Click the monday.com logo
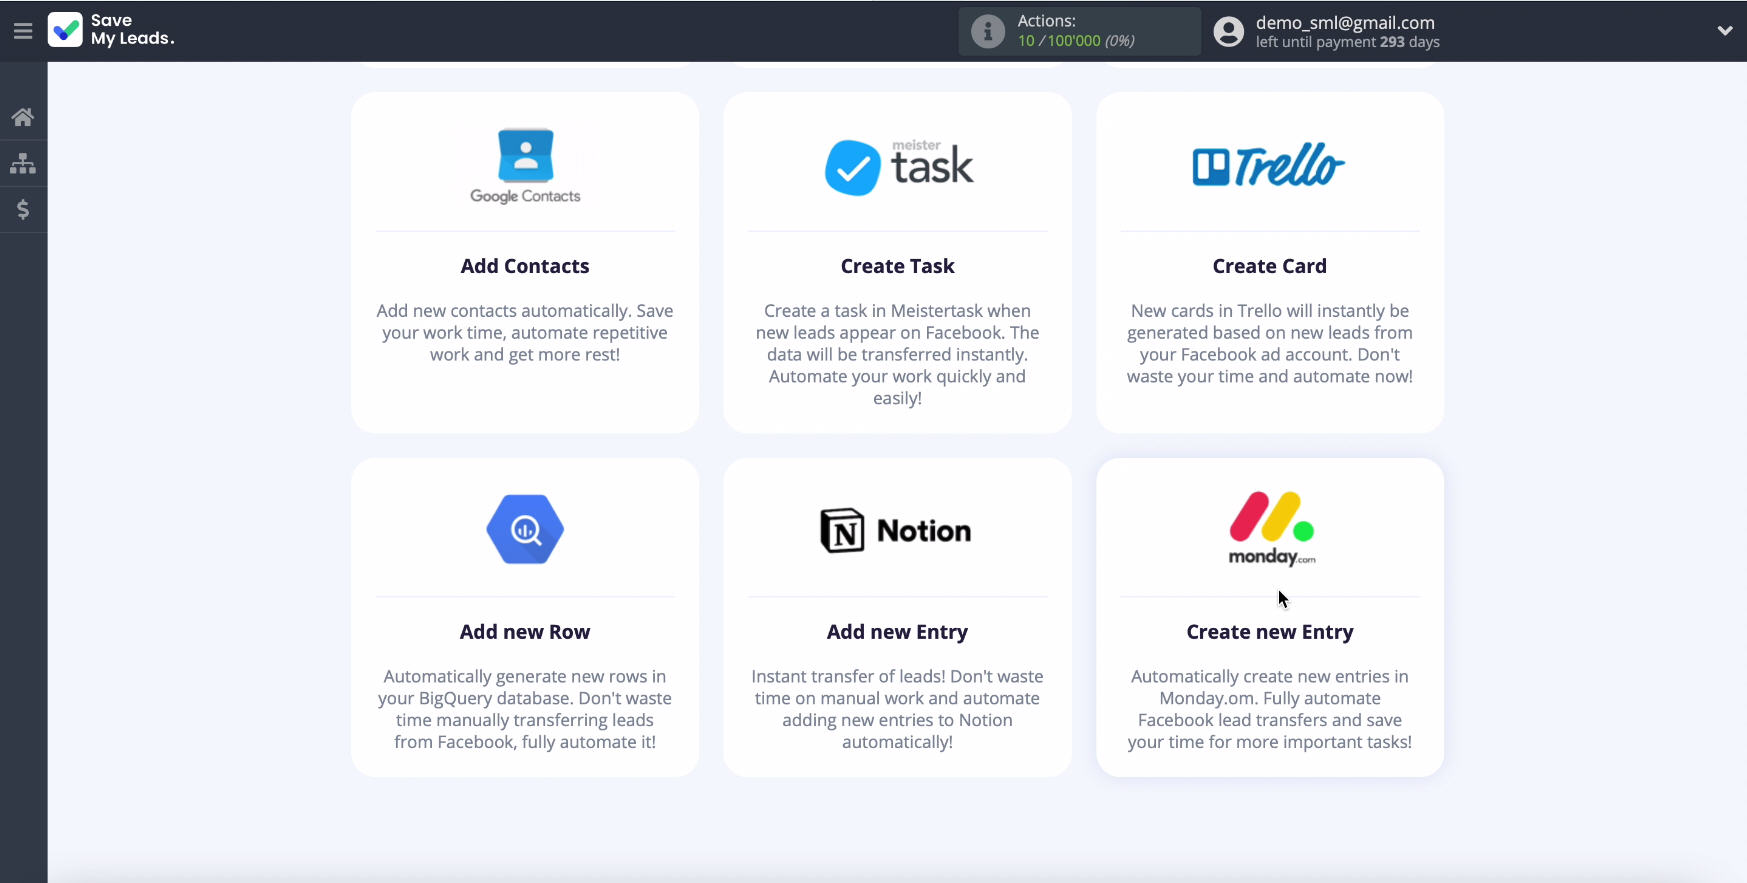This screenshot has width=1747, height=883. [x=1271, y=529]
